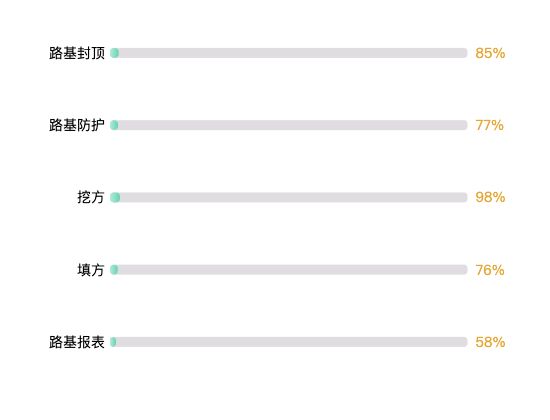This screenshot has width=550, height=420.
Task: Click the 路基报表 progress bar
Action: click(289, 342)
